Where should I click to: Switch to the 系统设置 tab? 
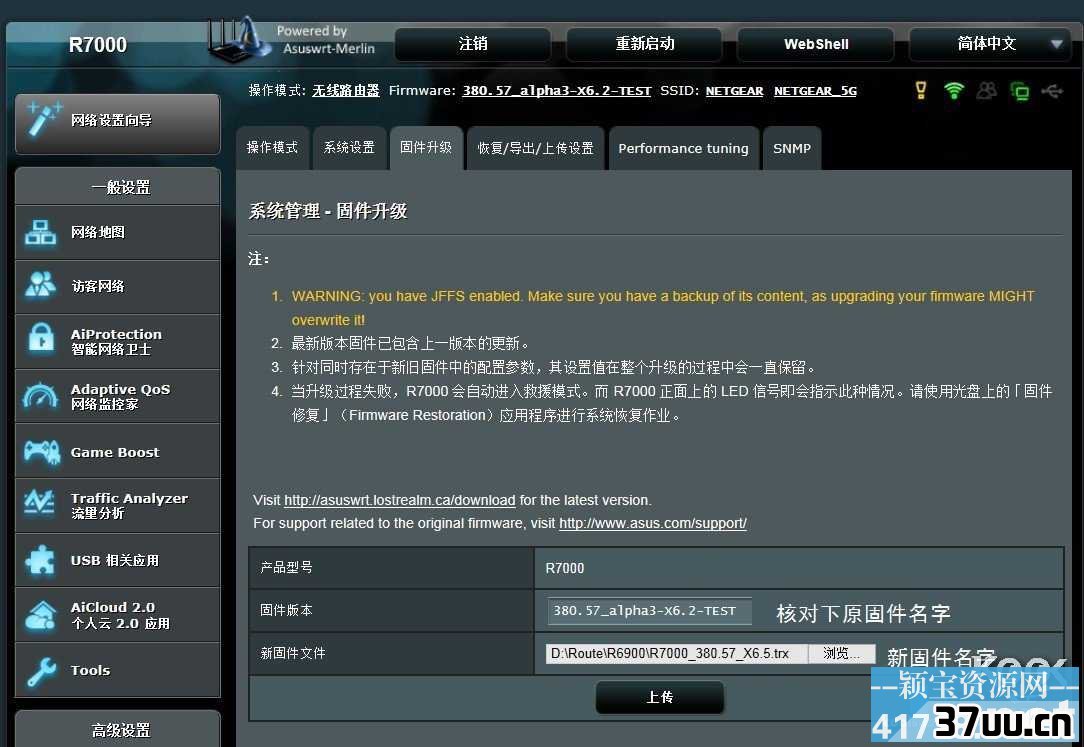click(x=349, y=148)
